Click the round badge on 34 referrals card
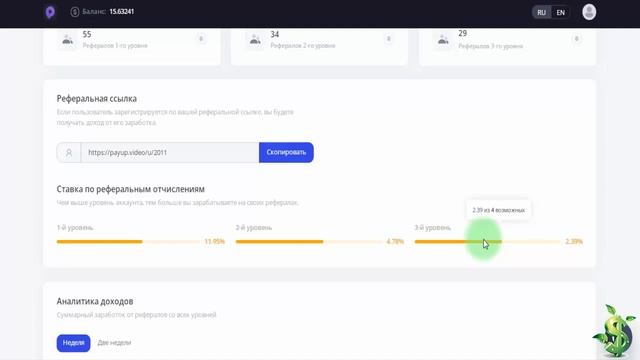 (389, 39)
